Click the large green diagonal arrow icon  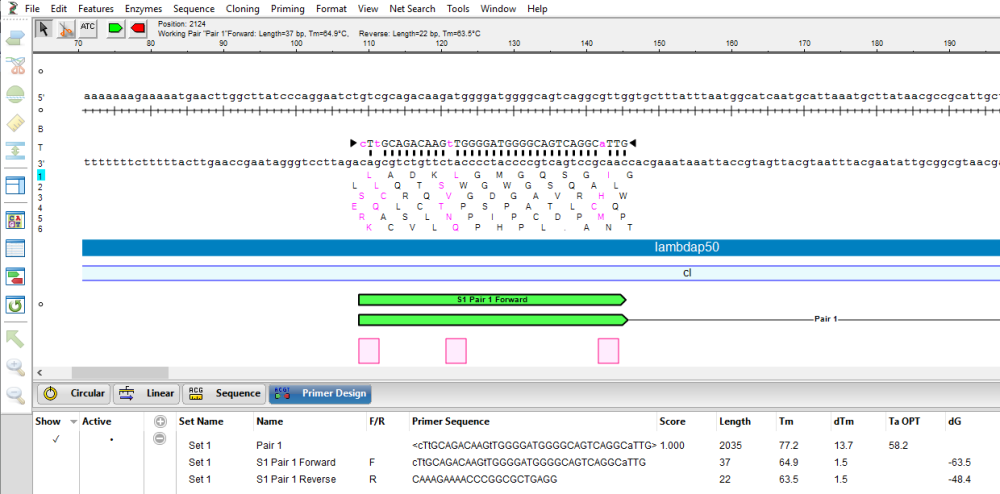point(15,338)
